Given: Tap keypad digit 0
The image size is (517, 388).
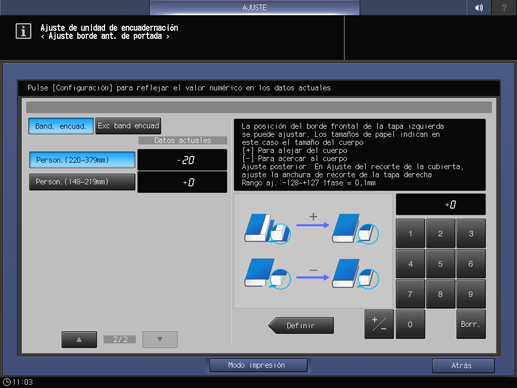Looking at the screenshot, I should (x=410, y=324).
